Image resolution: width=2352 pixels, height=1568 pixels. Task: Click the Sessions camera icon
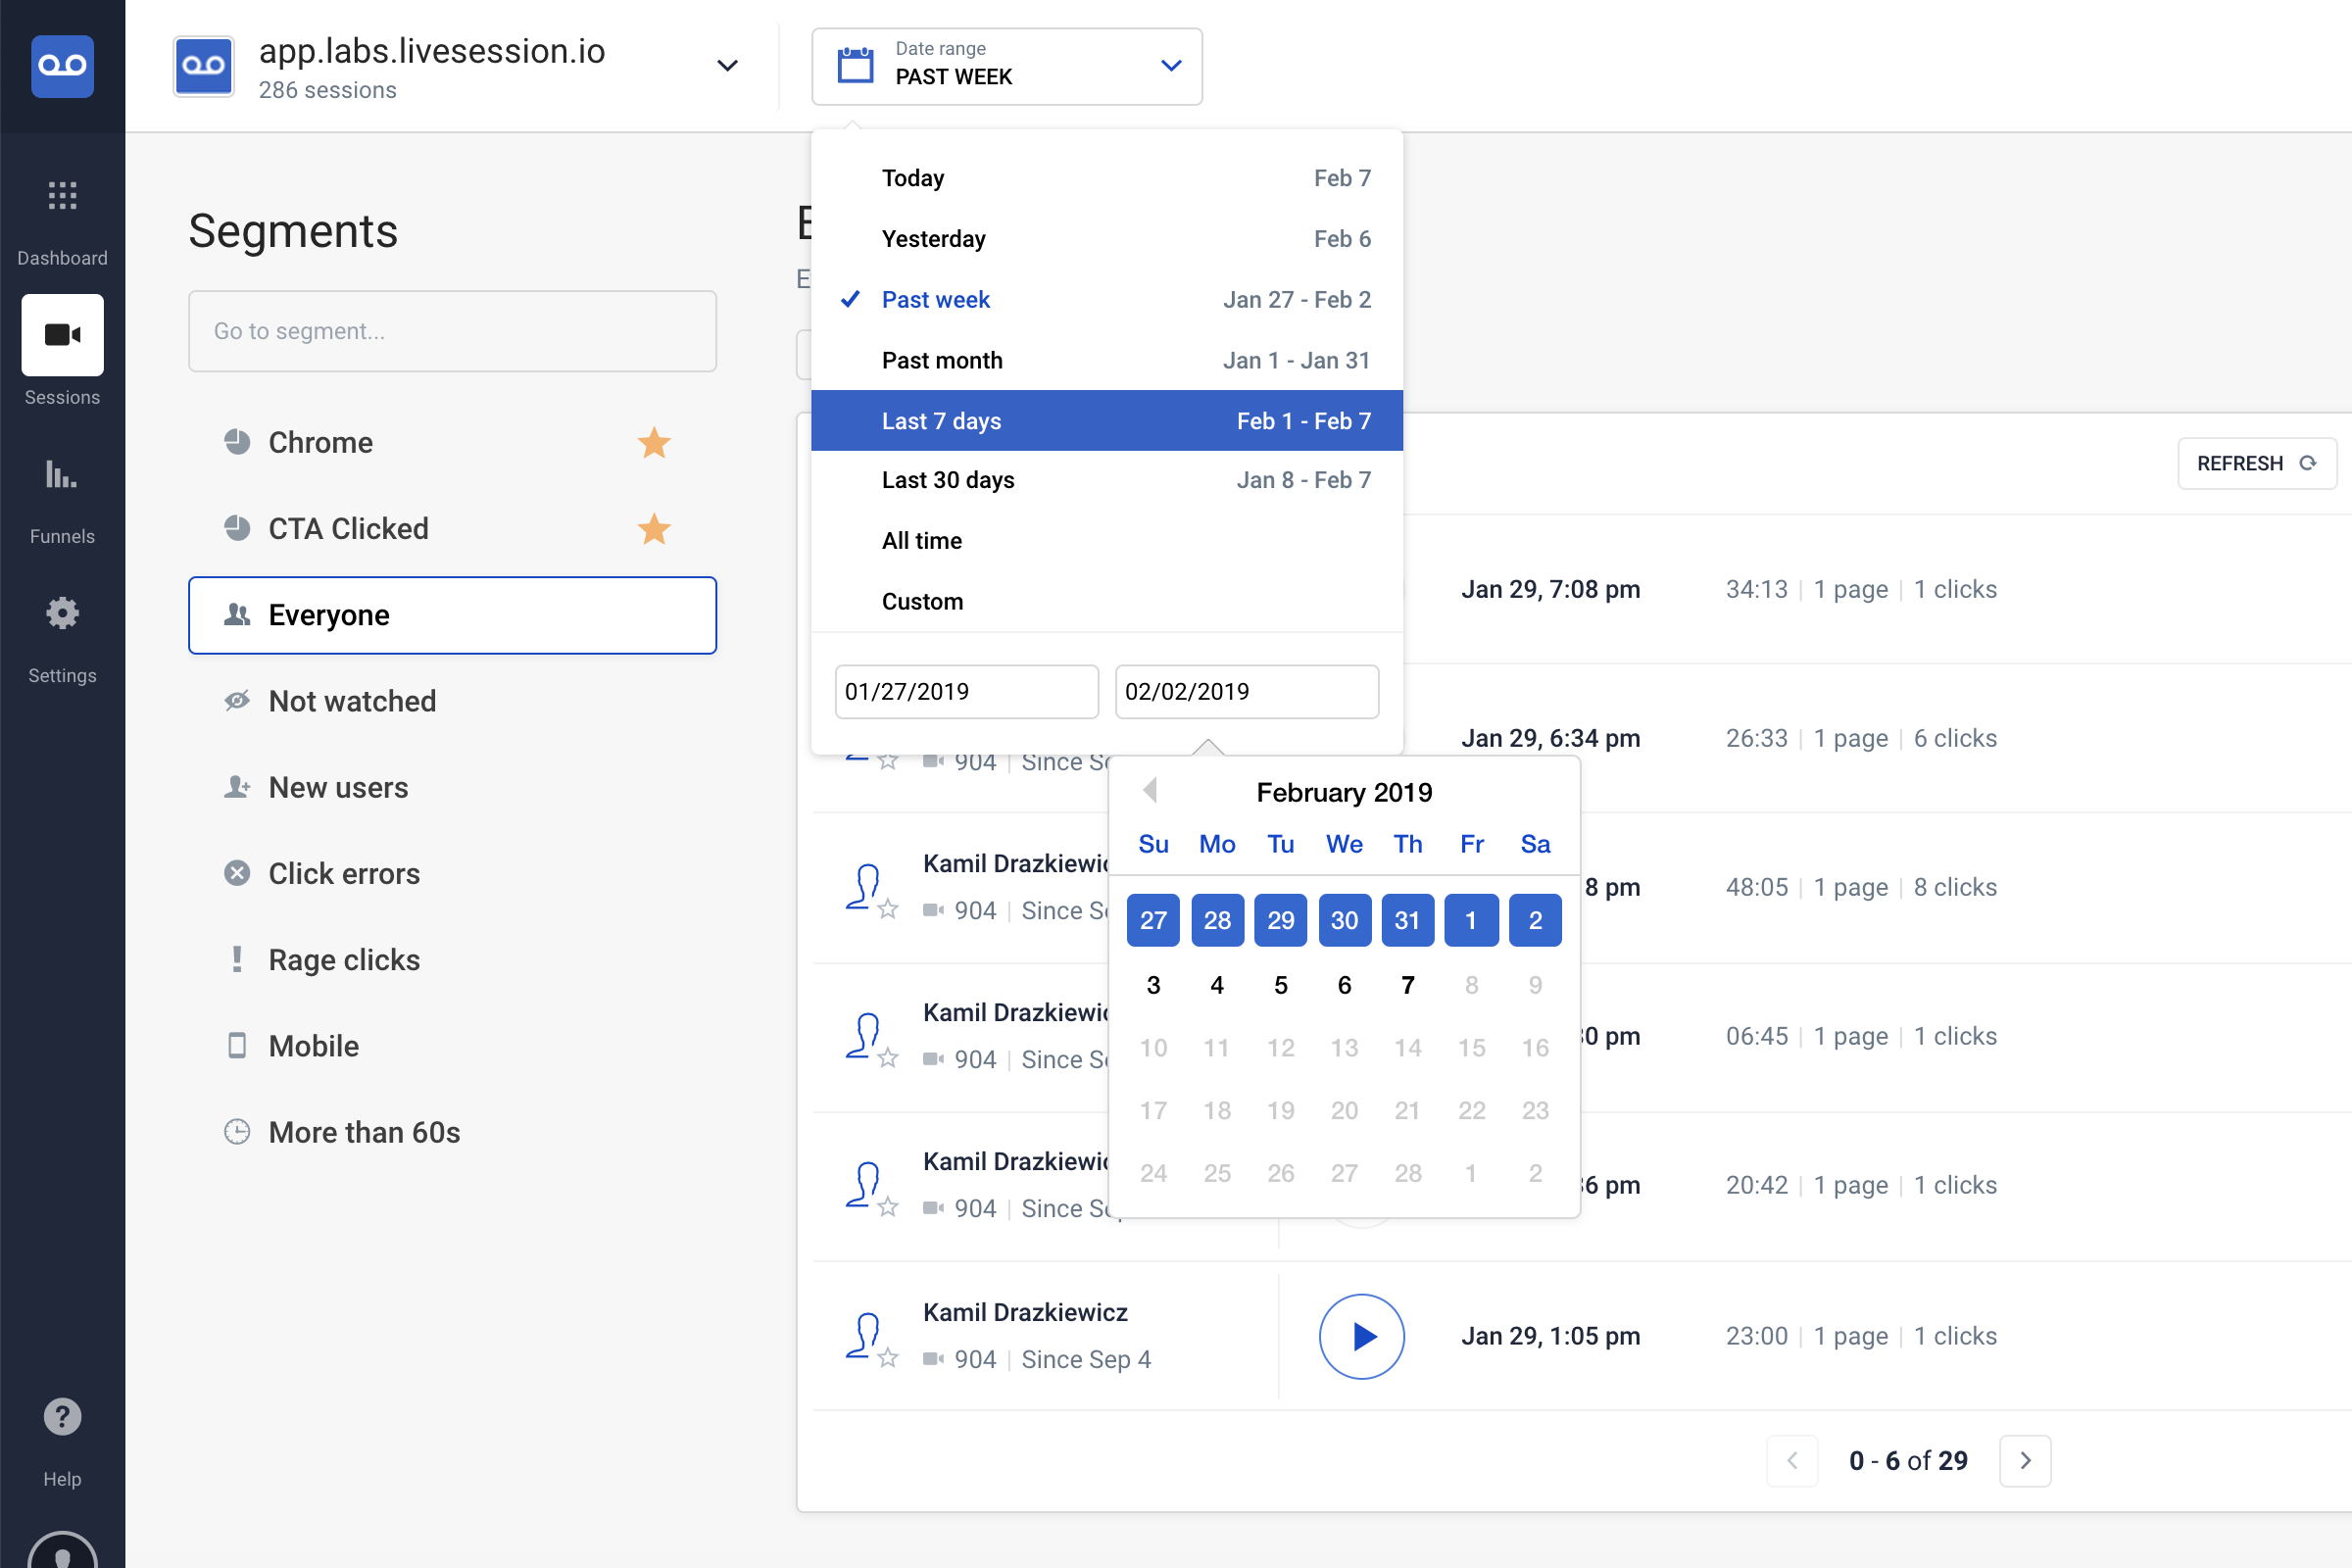62,335
